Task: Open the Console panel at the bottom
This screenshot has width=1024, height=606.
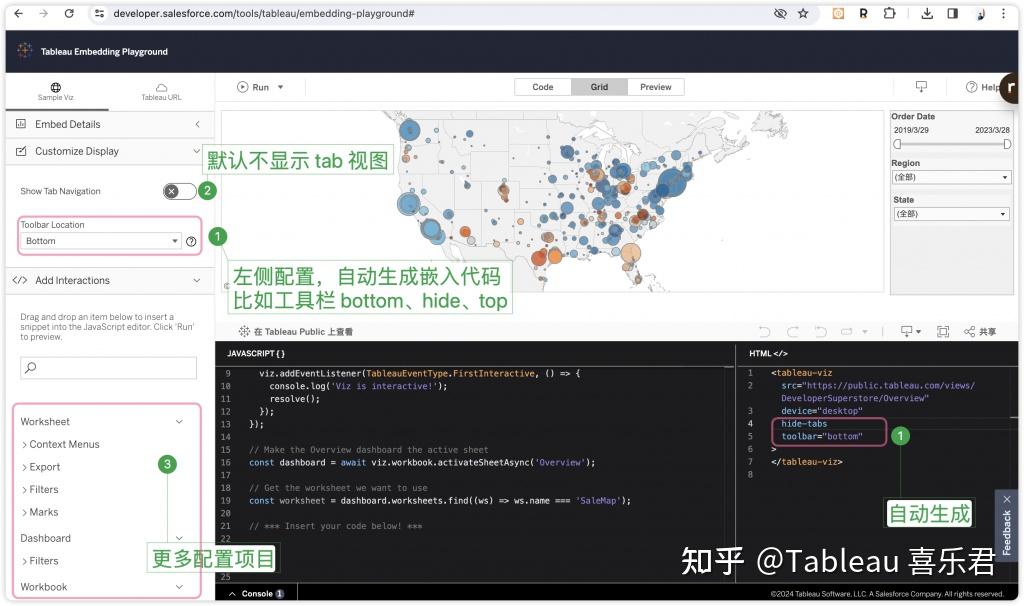Action: coord(256,592)
